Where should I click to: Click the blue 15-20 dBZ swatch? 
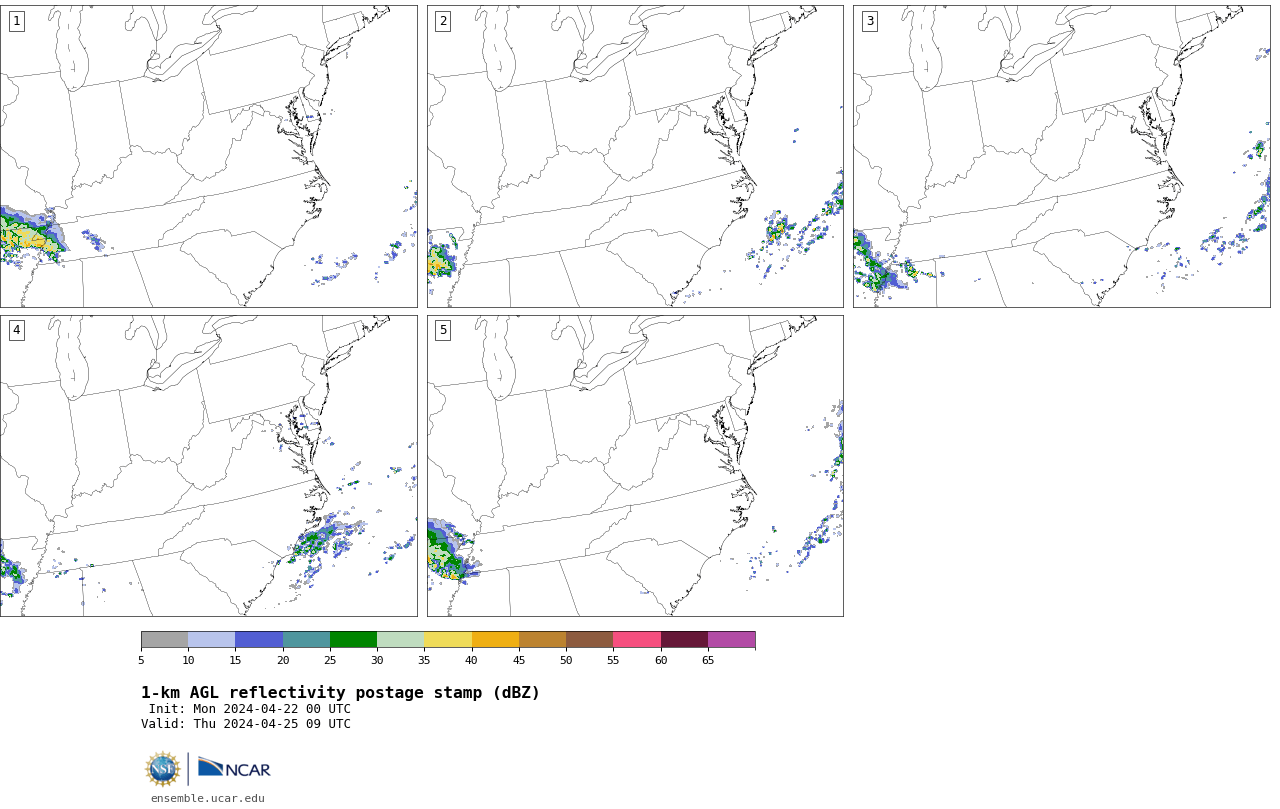click(x=259, y=640)
